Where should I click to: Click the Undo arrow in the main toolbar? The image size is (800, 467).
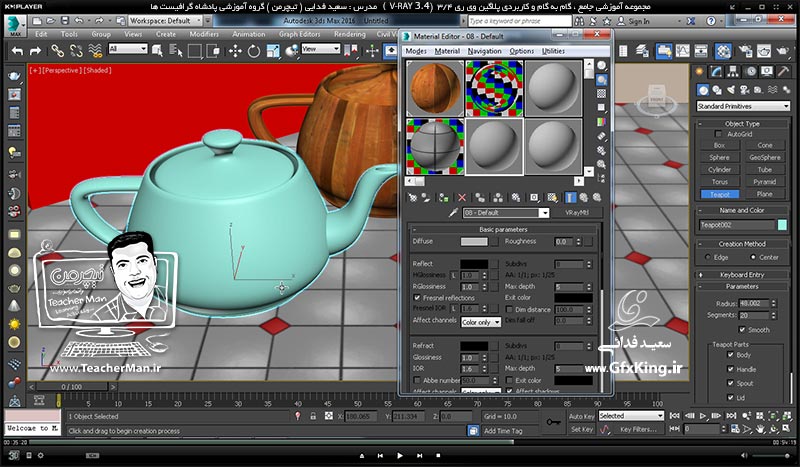point(18,51)
